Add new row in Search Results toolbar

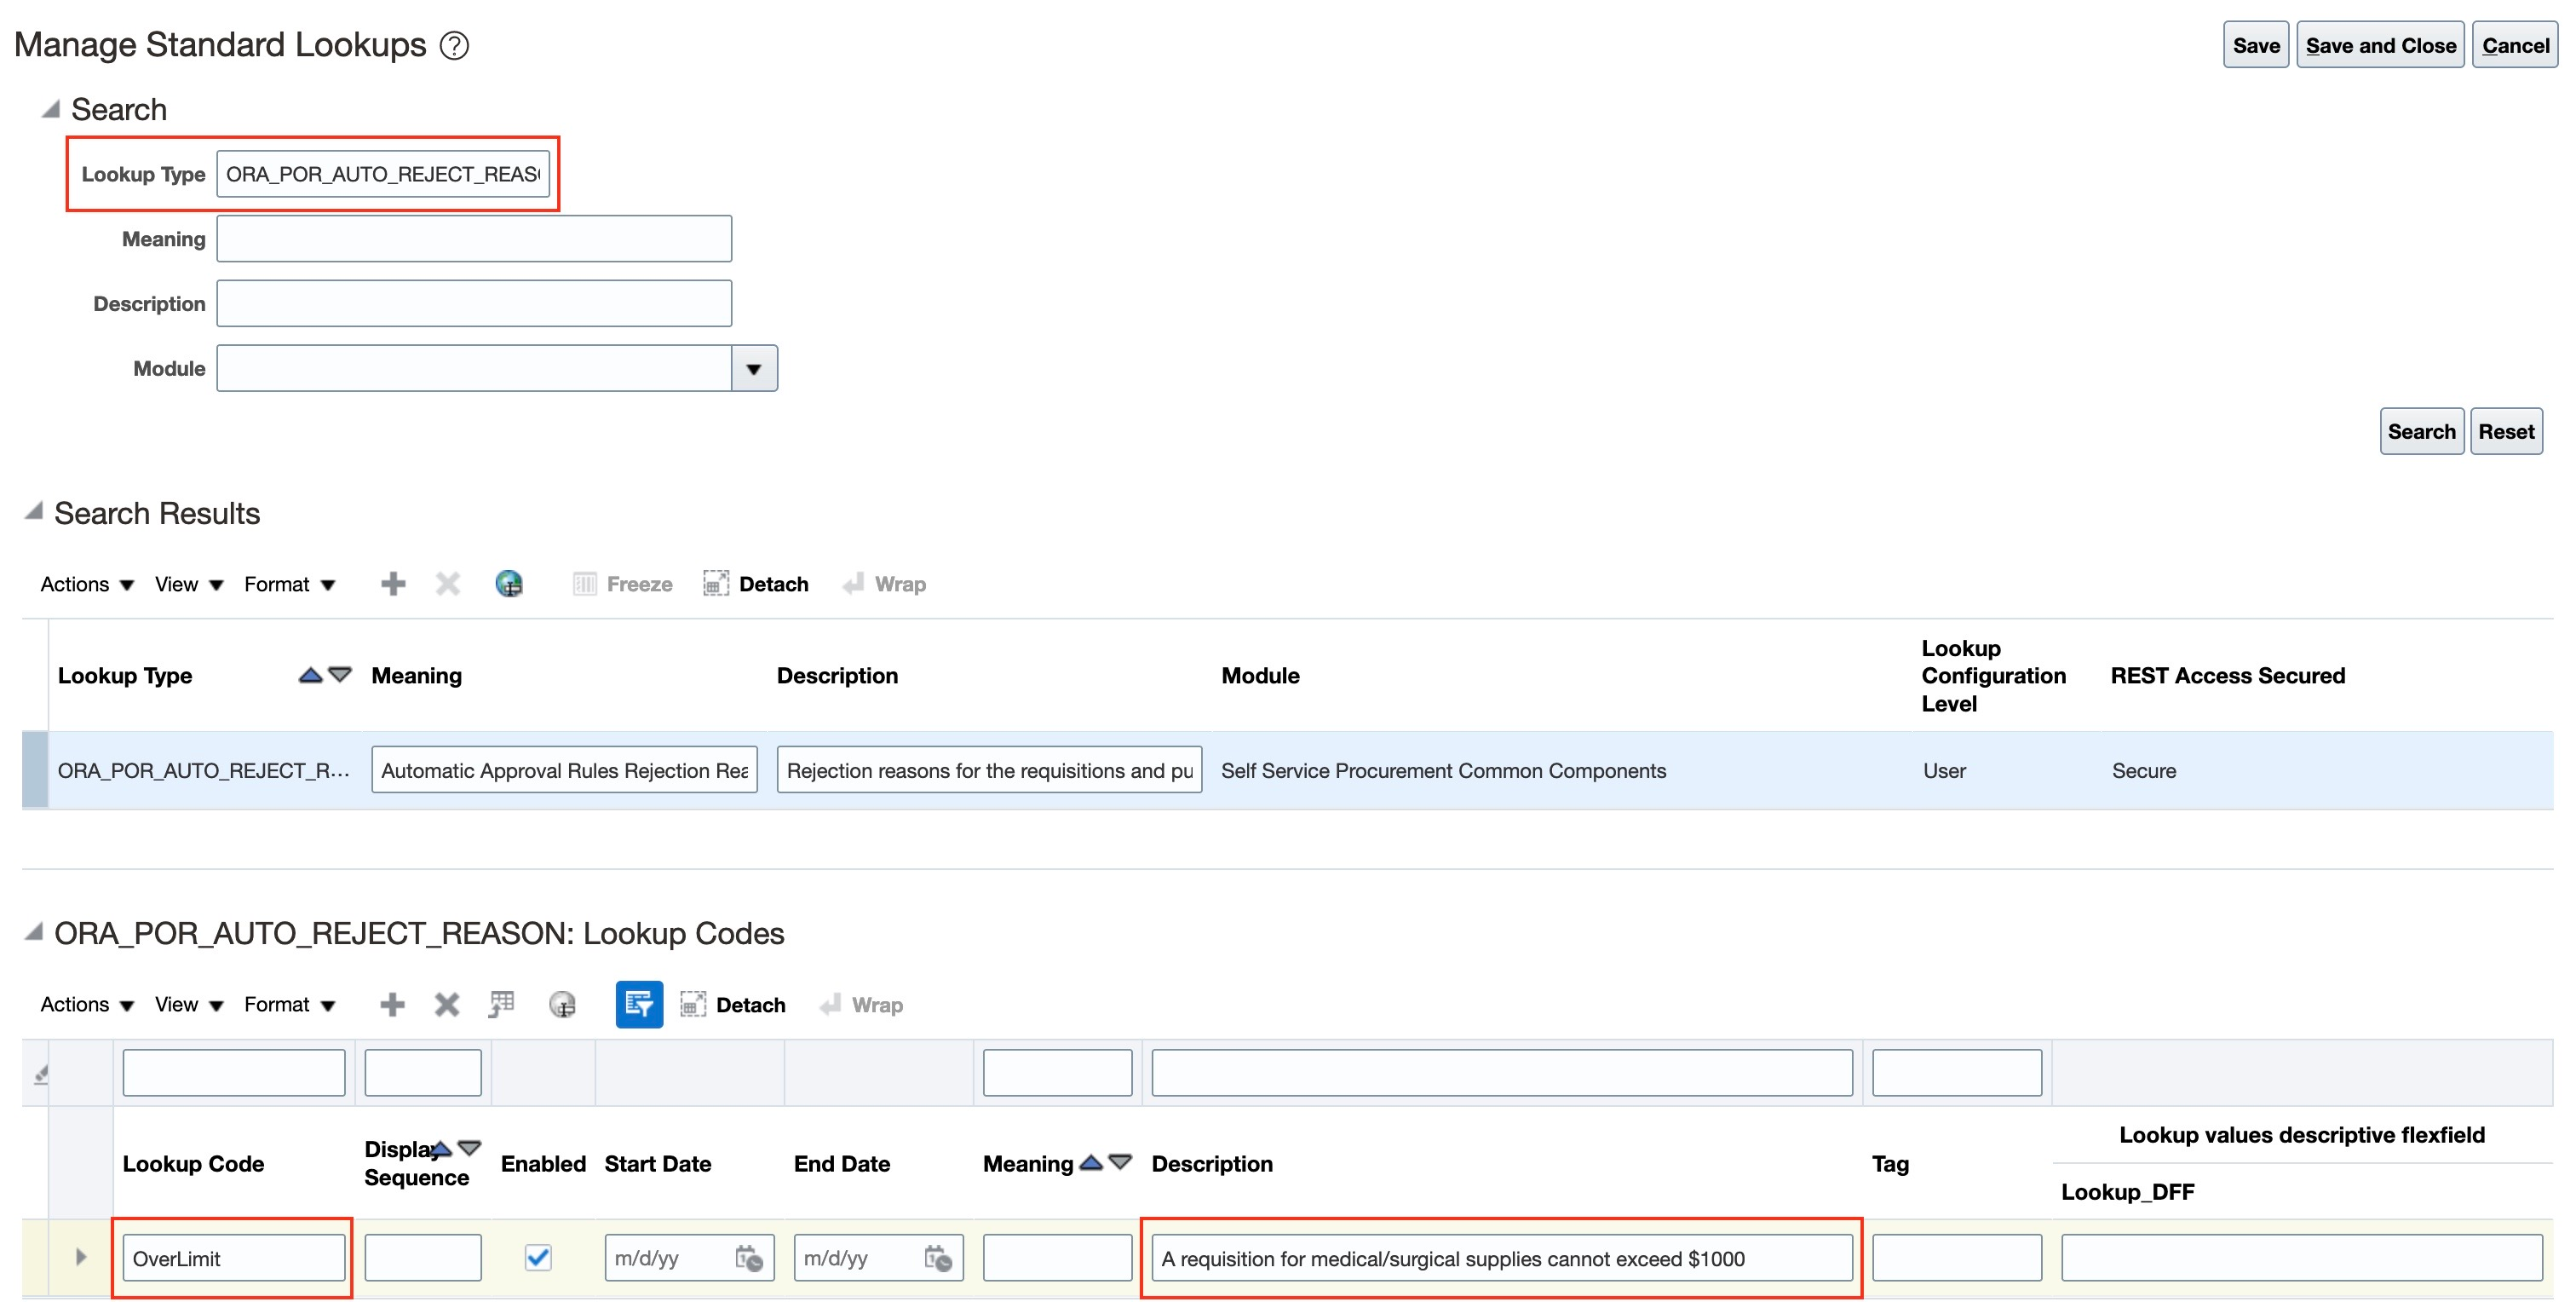(393, 583)
